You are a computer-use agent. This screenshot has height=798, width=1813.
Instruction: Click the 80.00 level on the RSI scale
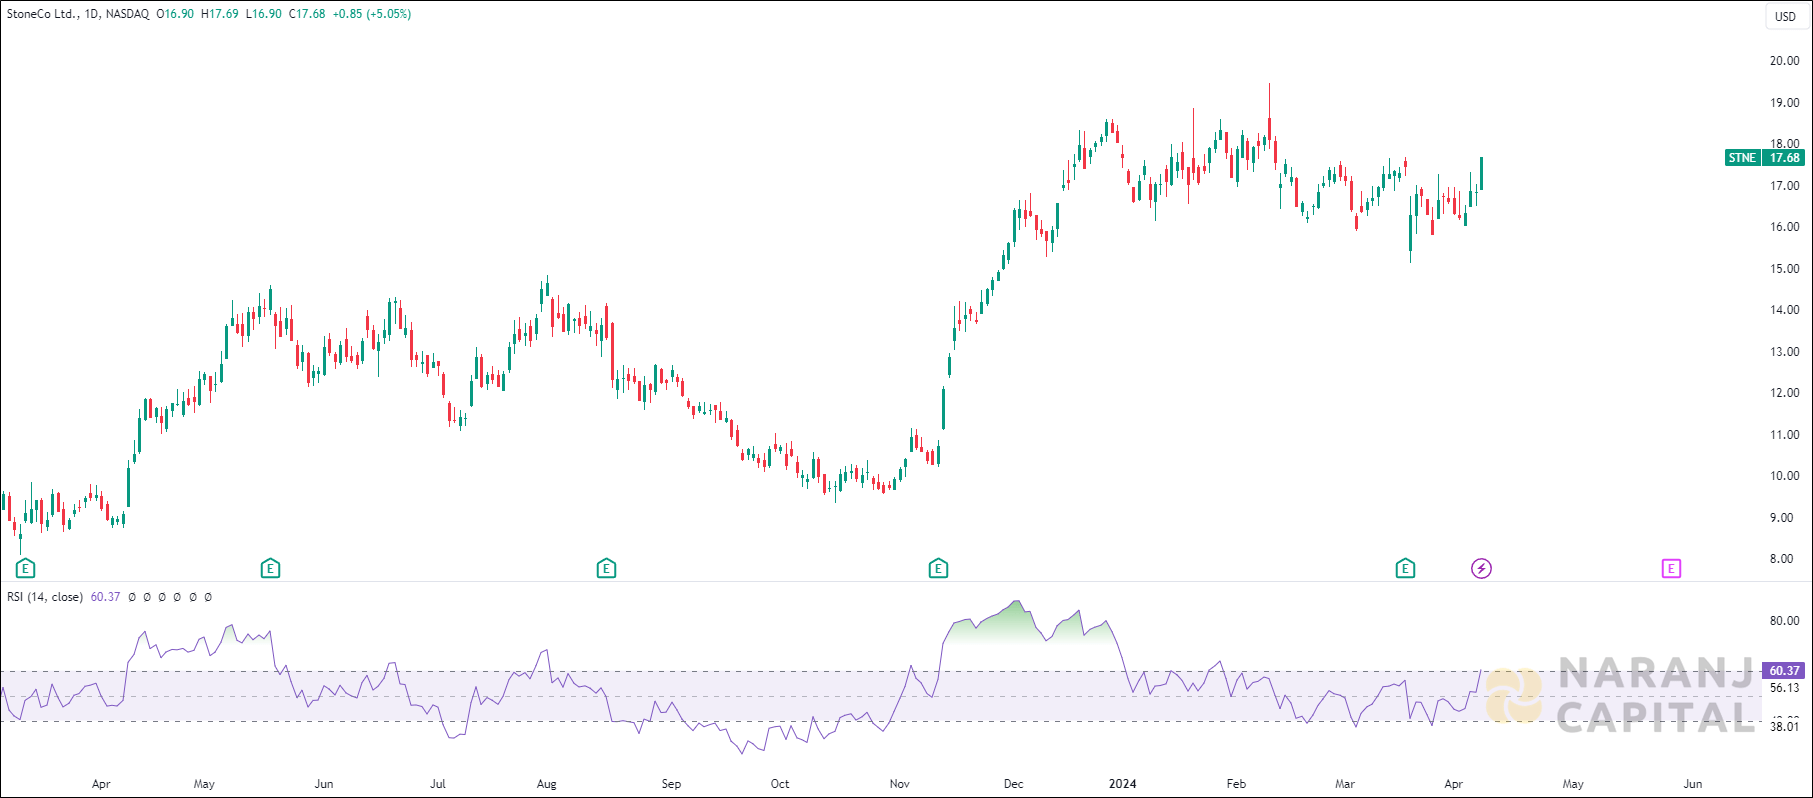[1784, 621]
